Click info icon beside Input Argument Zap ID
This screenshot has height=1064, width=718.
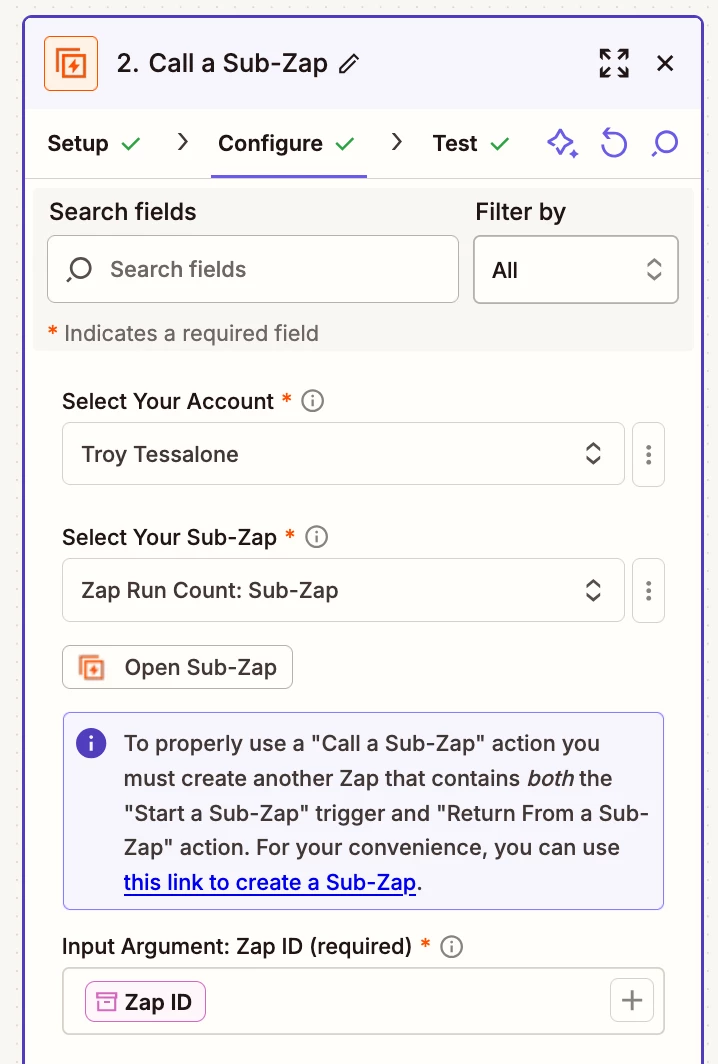tap(452, 946)
